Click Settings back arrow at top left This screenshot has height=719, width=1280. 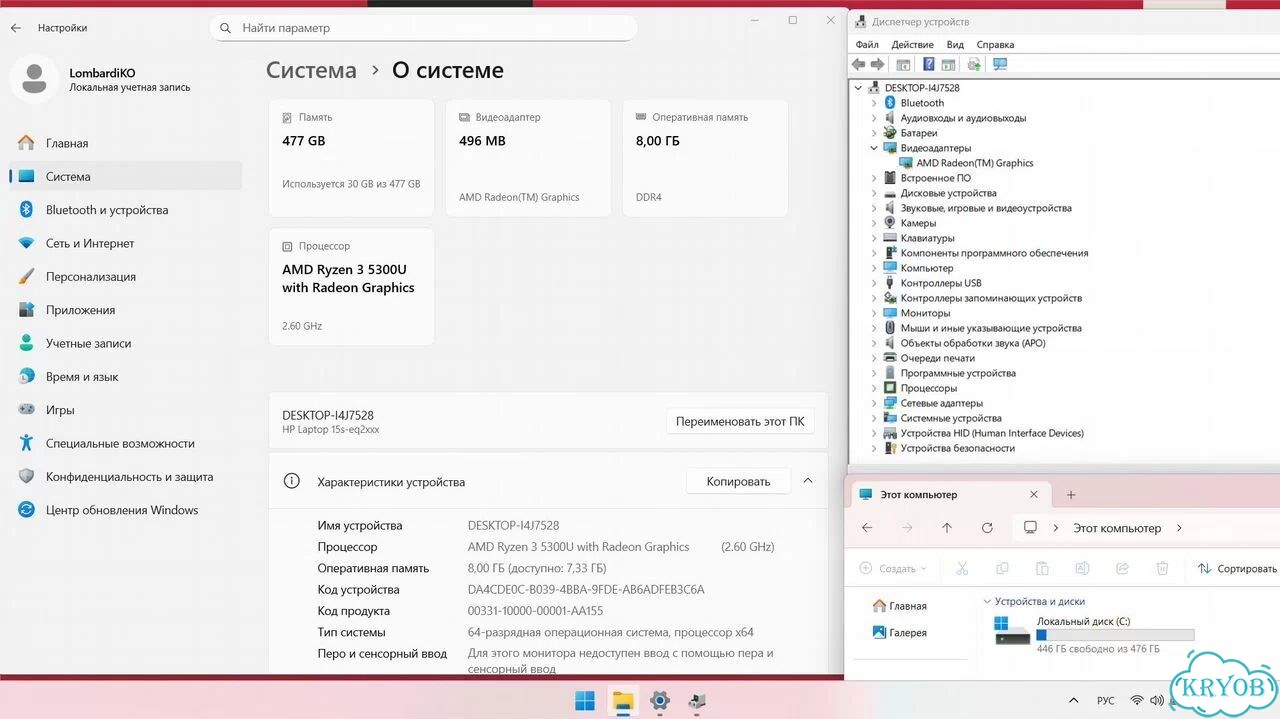(16, 28)
